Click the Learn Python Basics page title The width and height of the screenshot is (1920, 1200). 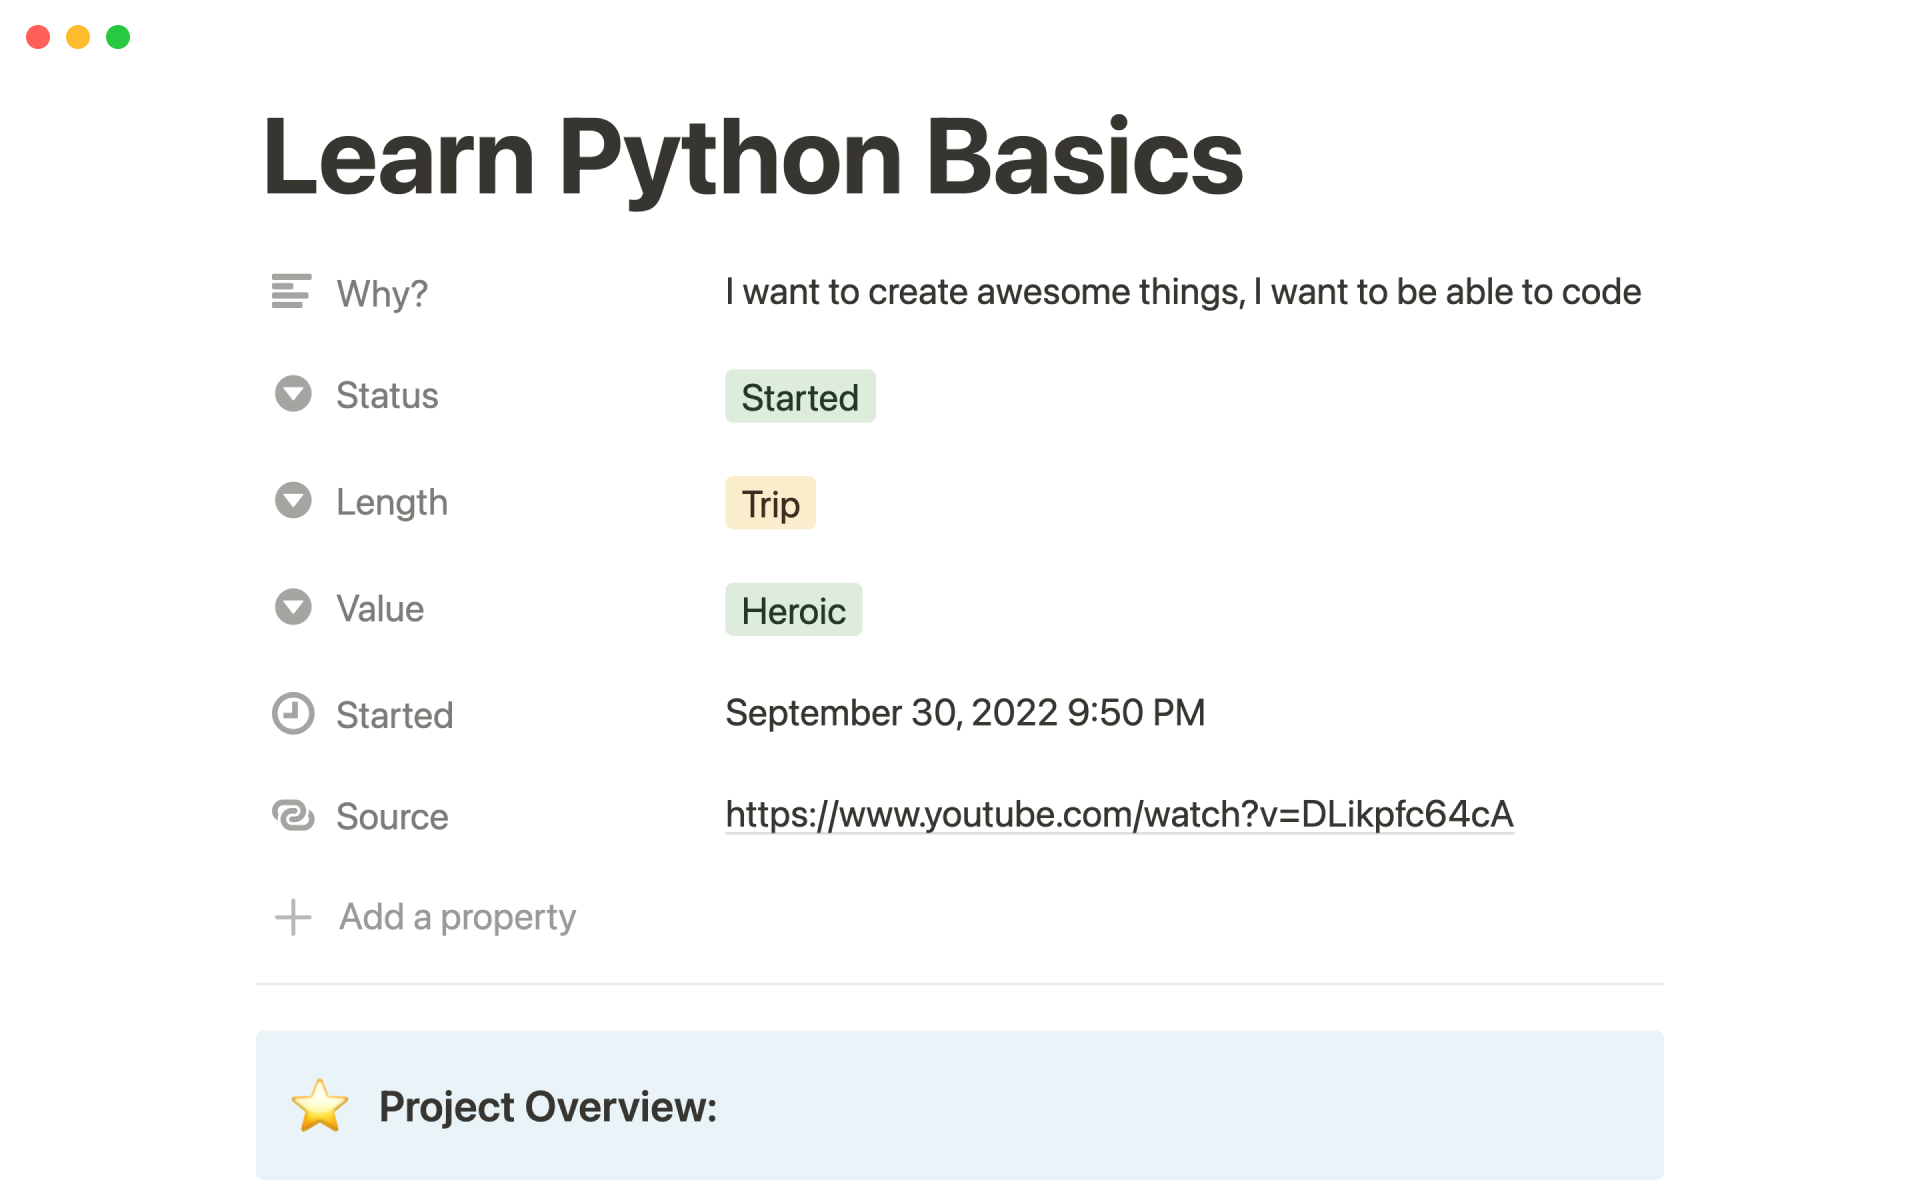tap(752, 157)
